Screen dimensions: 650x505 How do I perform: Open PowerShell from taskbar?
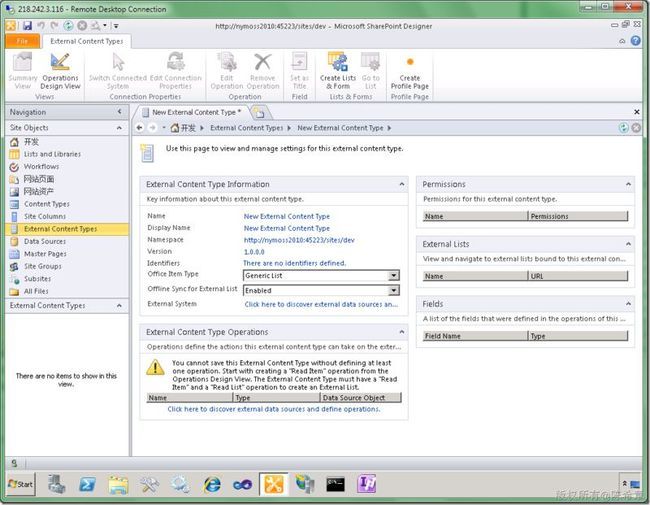coord(87,484)
